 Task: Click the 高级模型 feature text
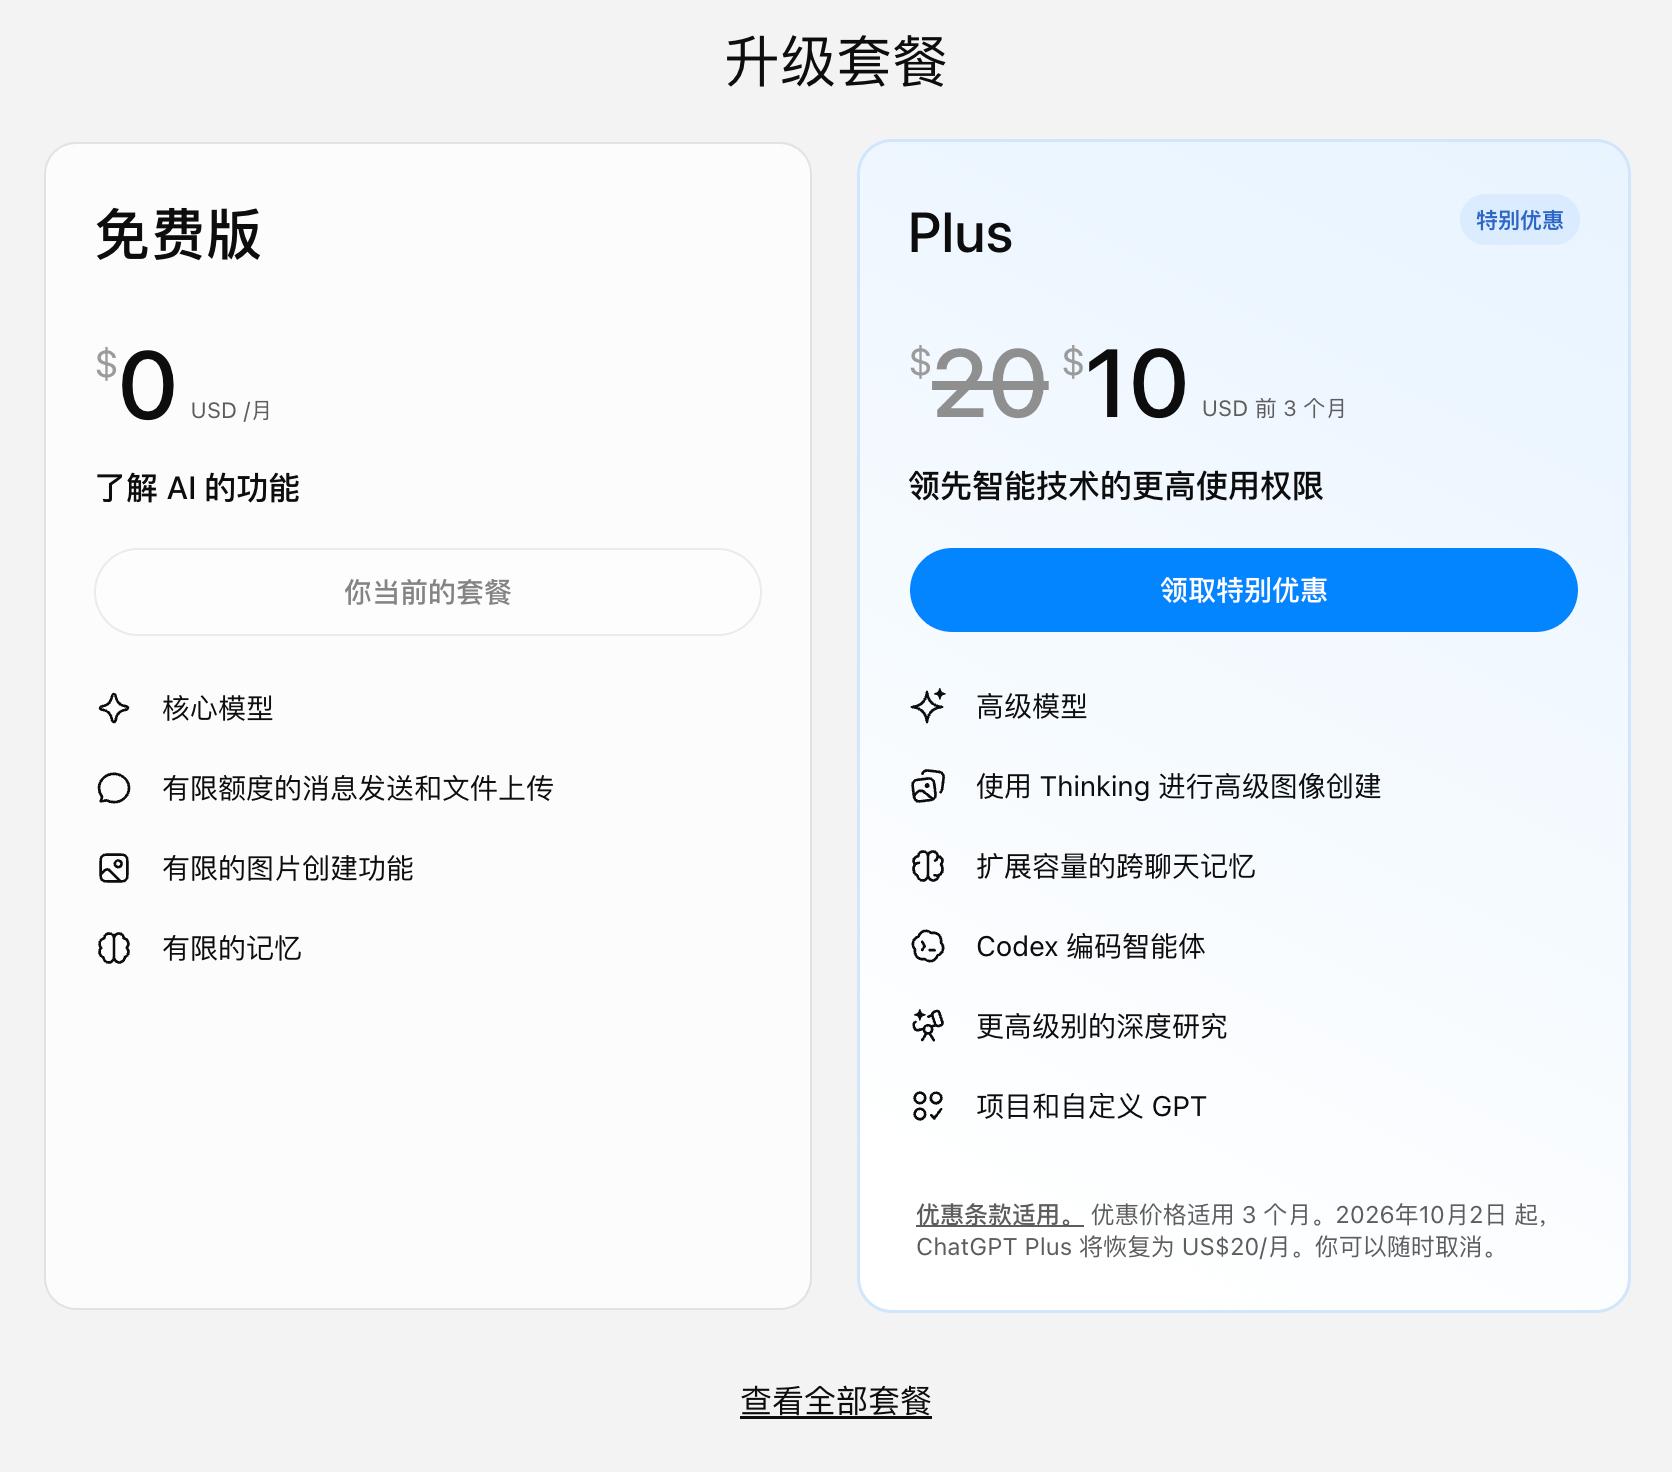tap(1032, 706)
